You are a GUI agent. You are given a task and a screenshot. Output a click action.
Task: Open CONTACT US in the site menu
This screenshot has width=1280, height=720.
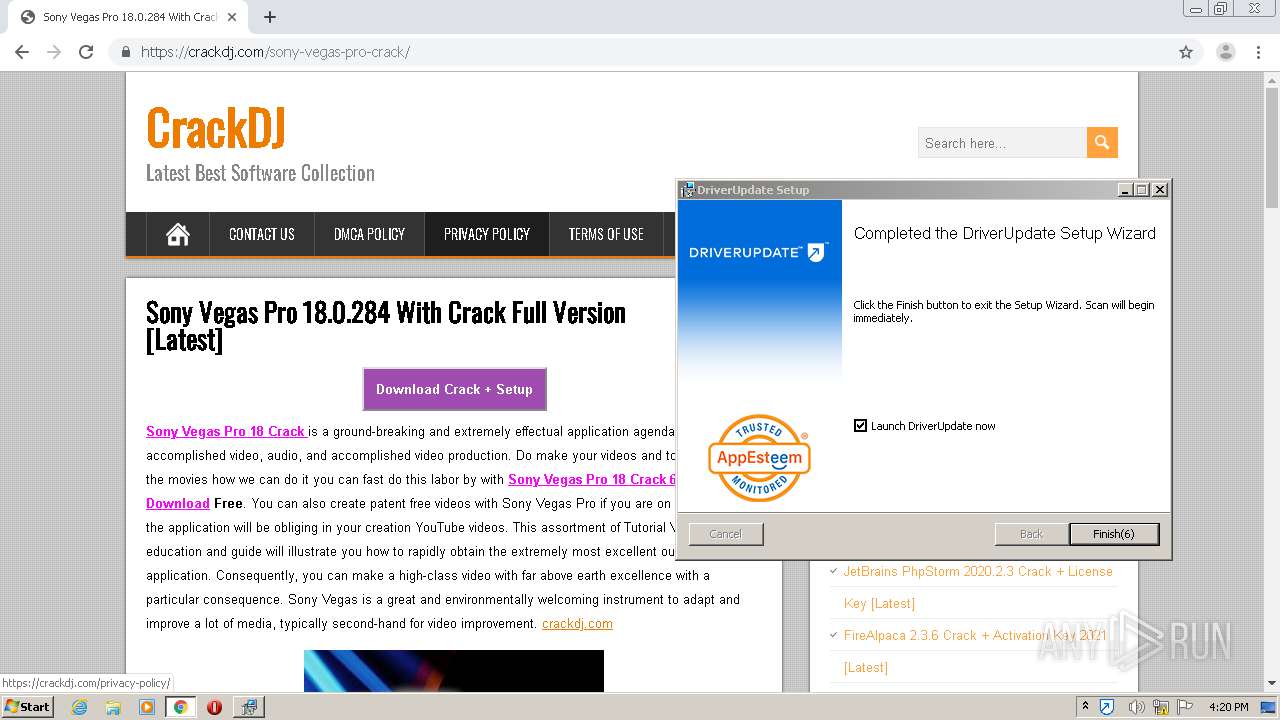262,234
